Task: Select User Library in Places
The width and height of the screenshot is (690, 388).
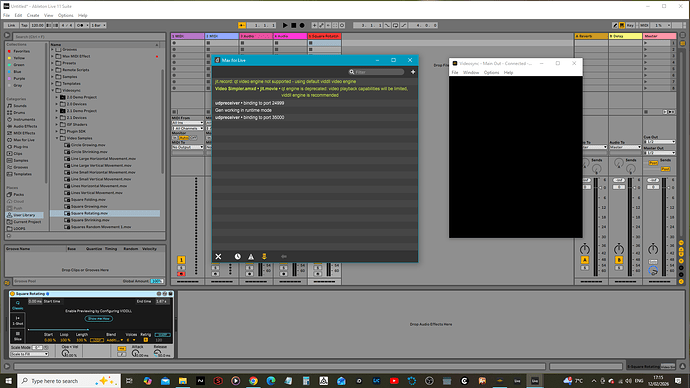Action: tap(24, 215)
